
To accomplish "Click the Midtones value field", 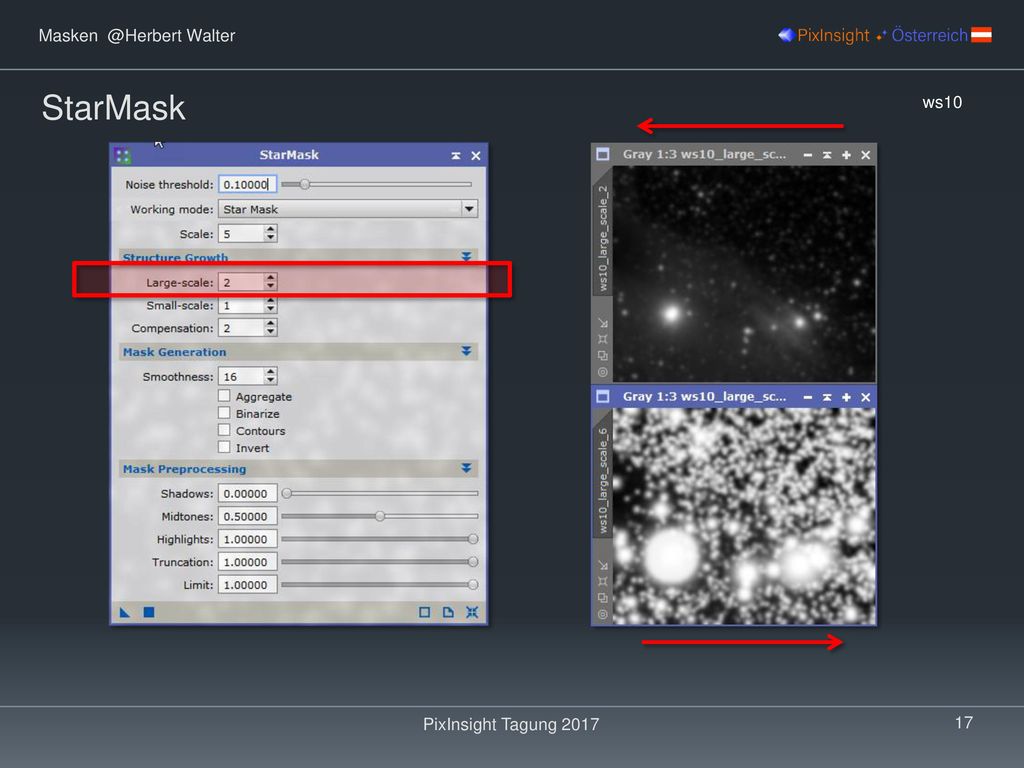I will coord(248,516).
